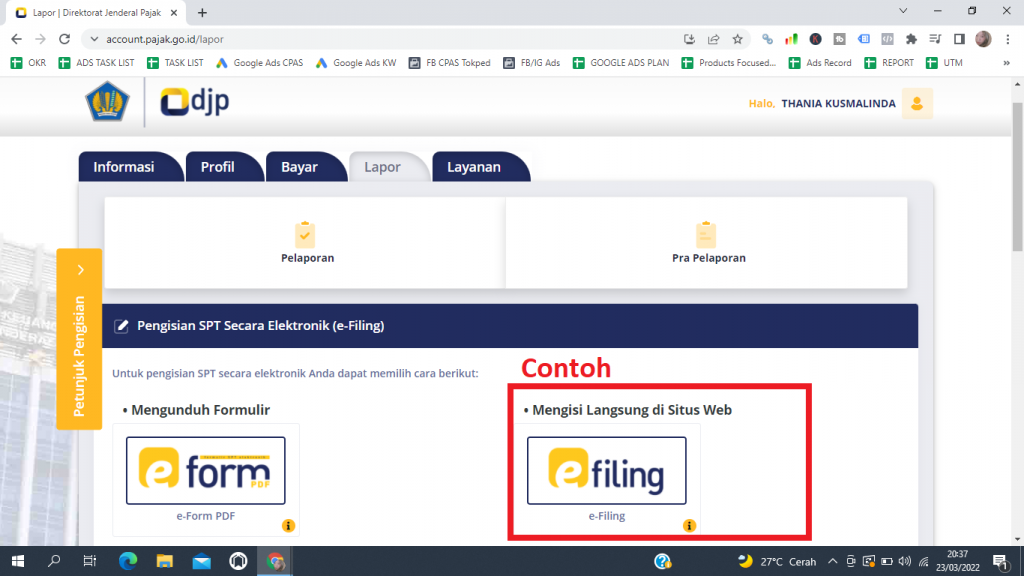1024x576 pixels.
Task: Click the info icon under e-Form PDF
Action: point(288,526)
